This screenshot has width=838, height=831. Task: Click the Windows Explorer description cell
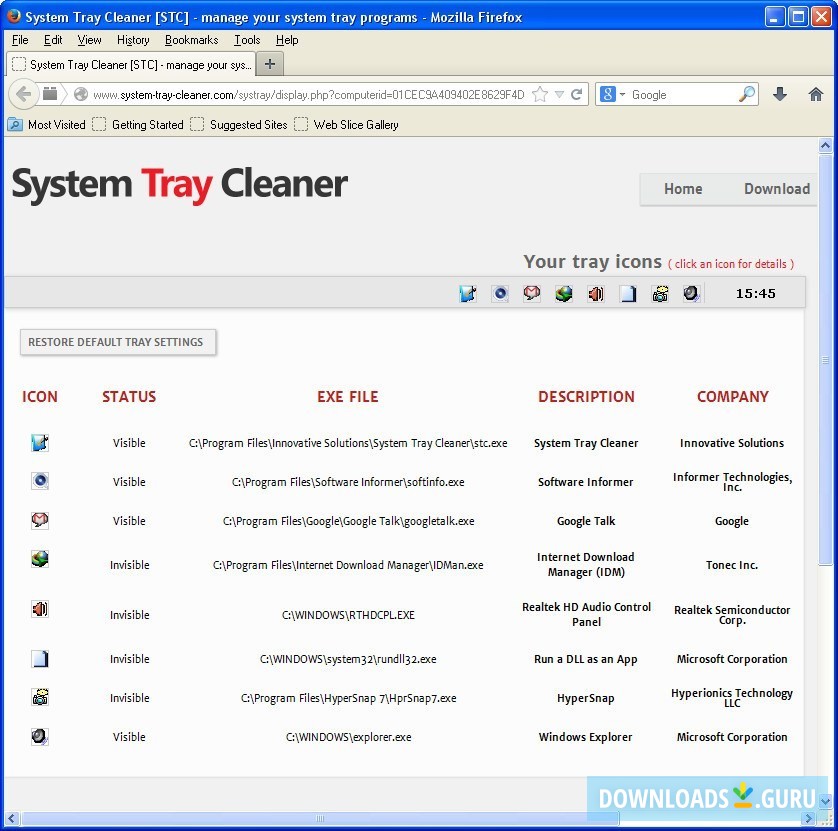pyautogui.click(x=585, y=737)
